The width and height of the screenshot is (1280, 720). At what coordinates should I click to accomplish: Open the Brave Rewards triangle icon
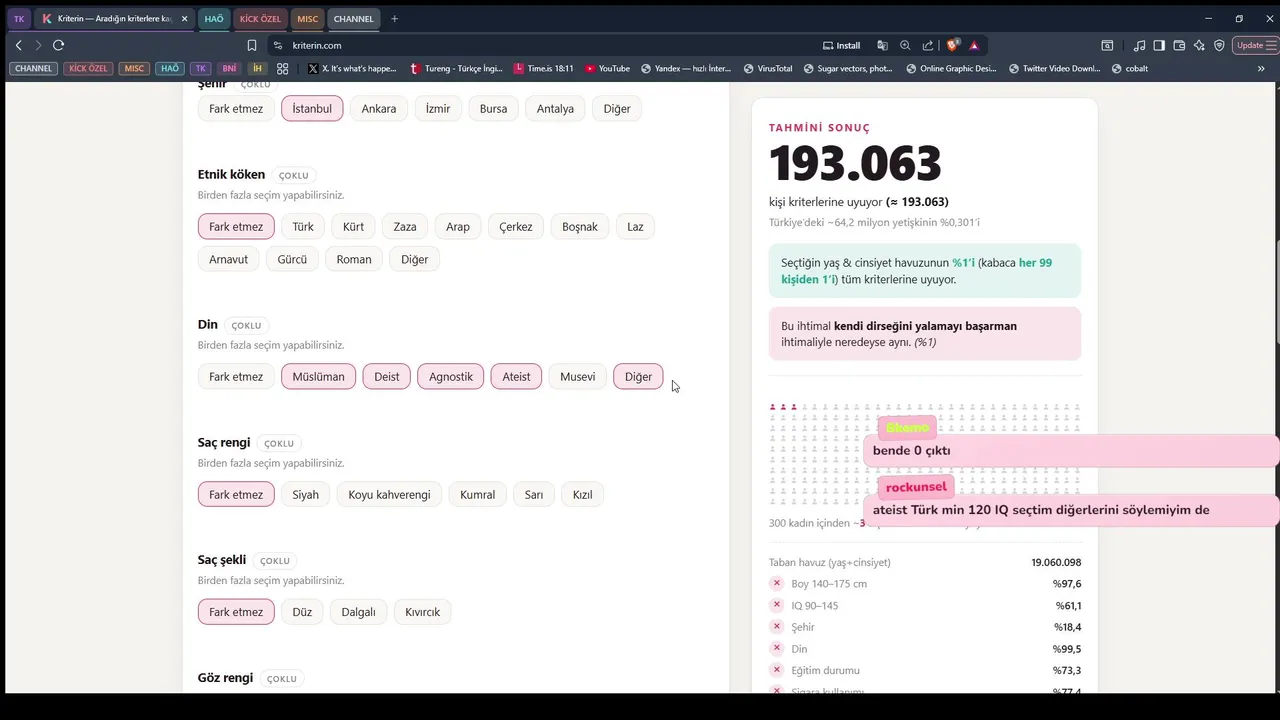[x=974, y=45]
